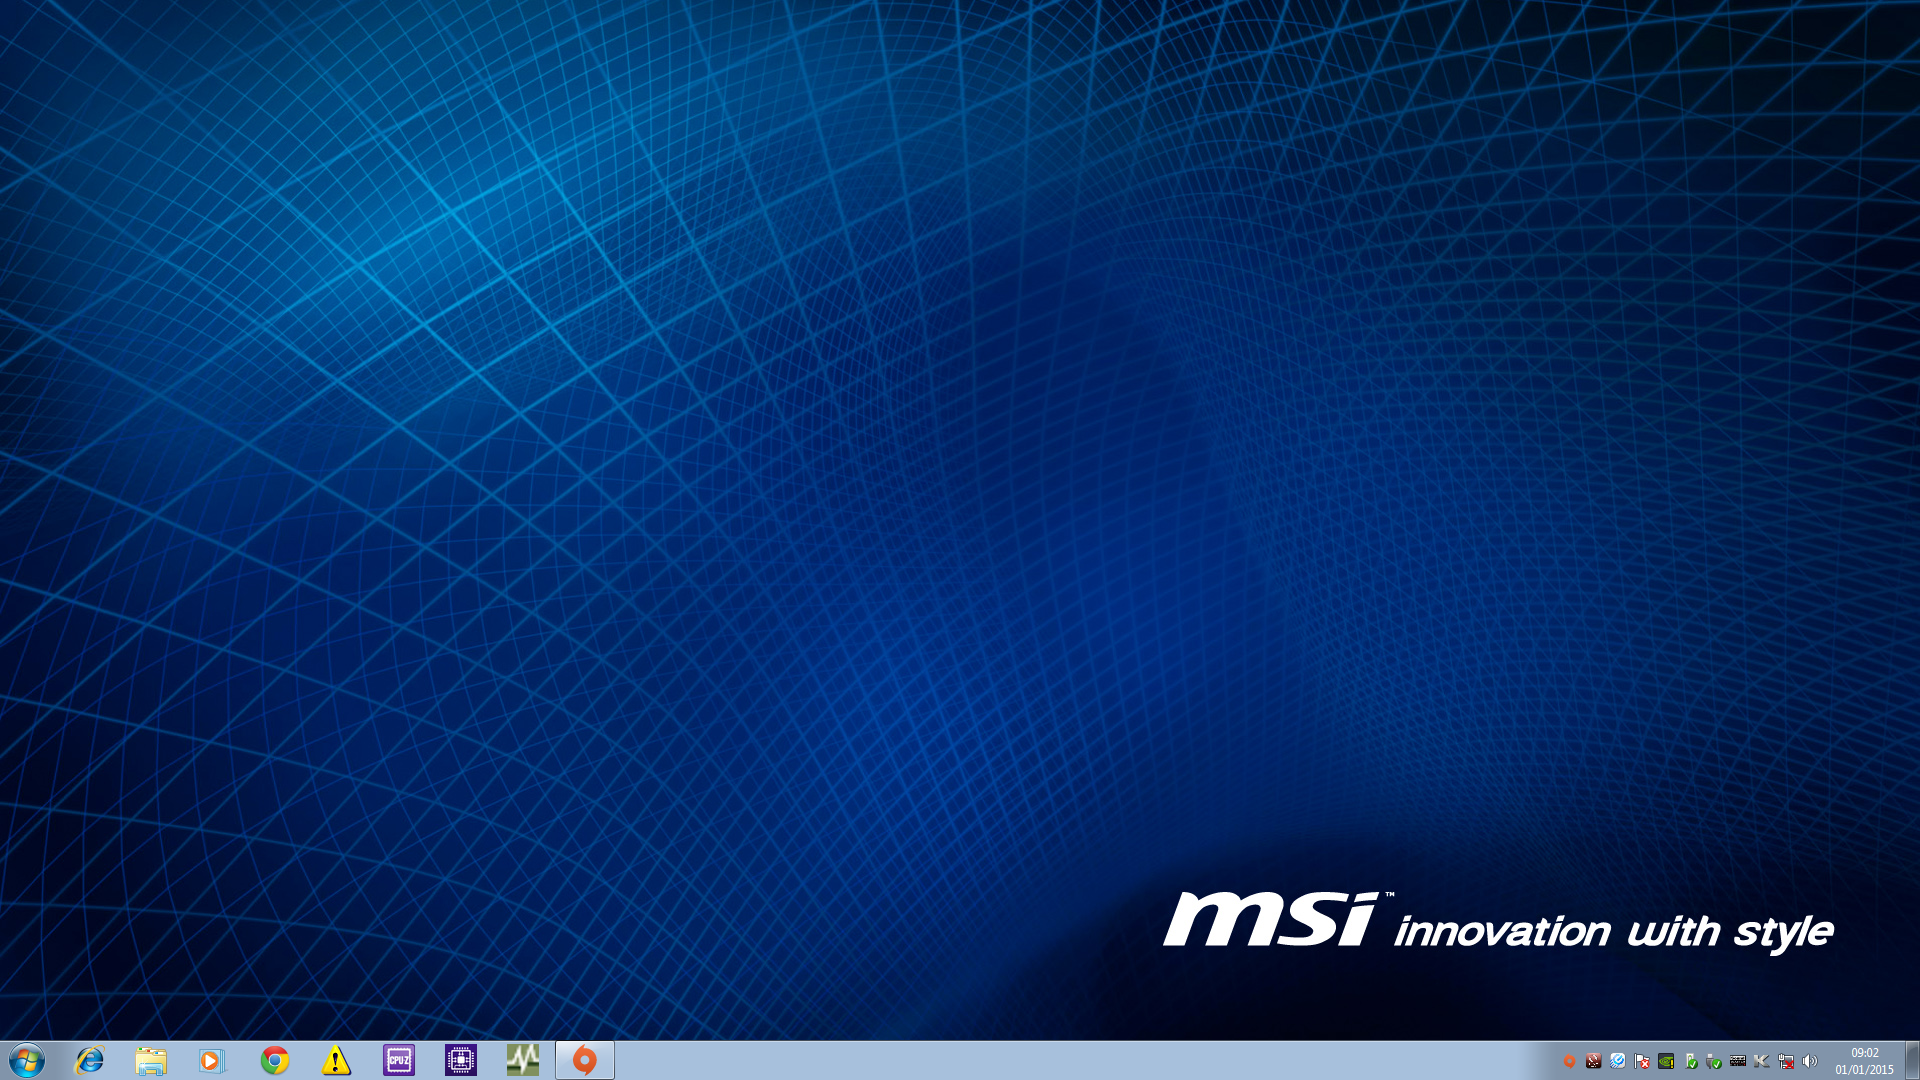Viewport: 1920px width, 1080px height.
Task: Click the Origin icon in system tray
Action: tap(1569, 1061)
